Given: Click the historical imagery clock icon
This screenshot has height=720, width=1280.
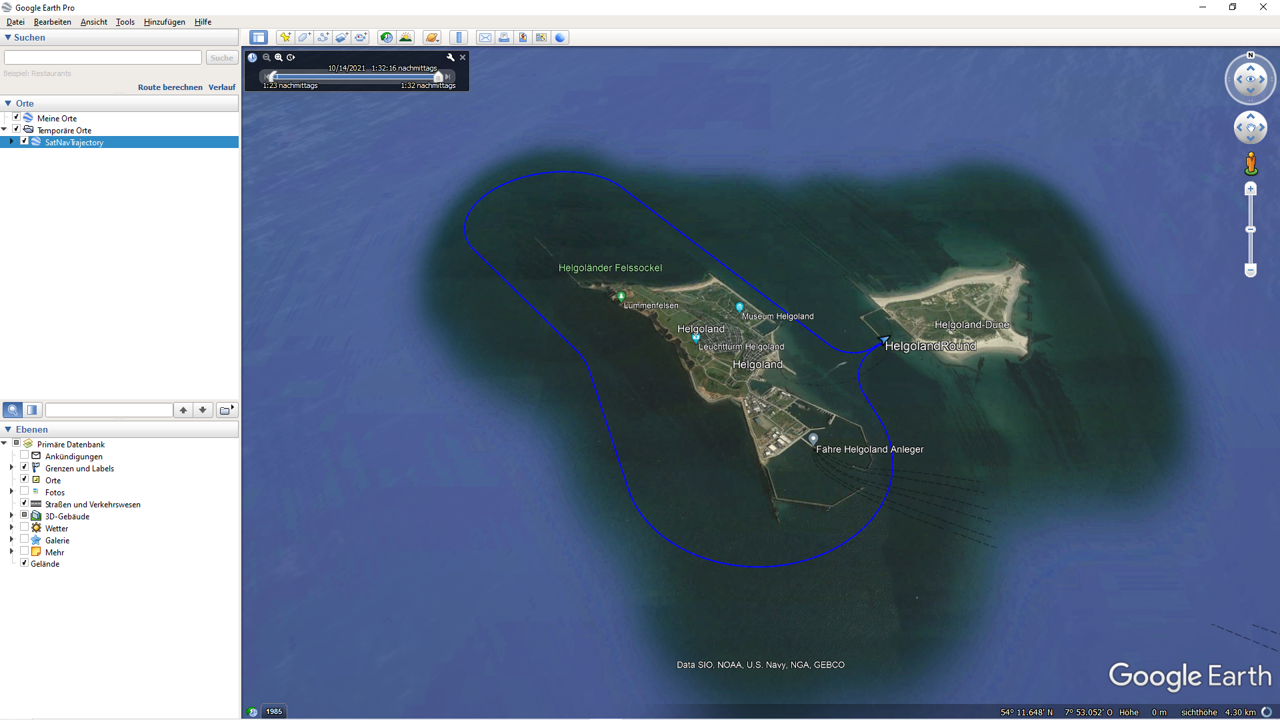Looking at the screenshot, I should 386,38.
